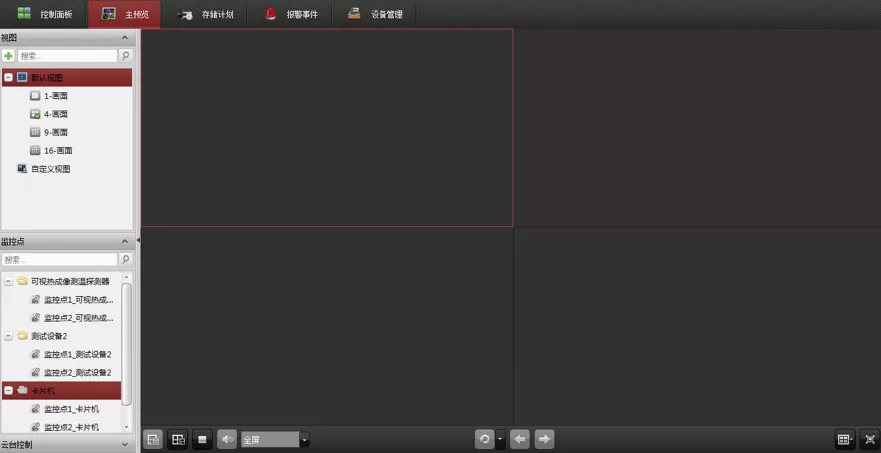This screenshot has height=453, width=881.
Task: Click the full screen icon at bottom right
Action: (869, 439)
